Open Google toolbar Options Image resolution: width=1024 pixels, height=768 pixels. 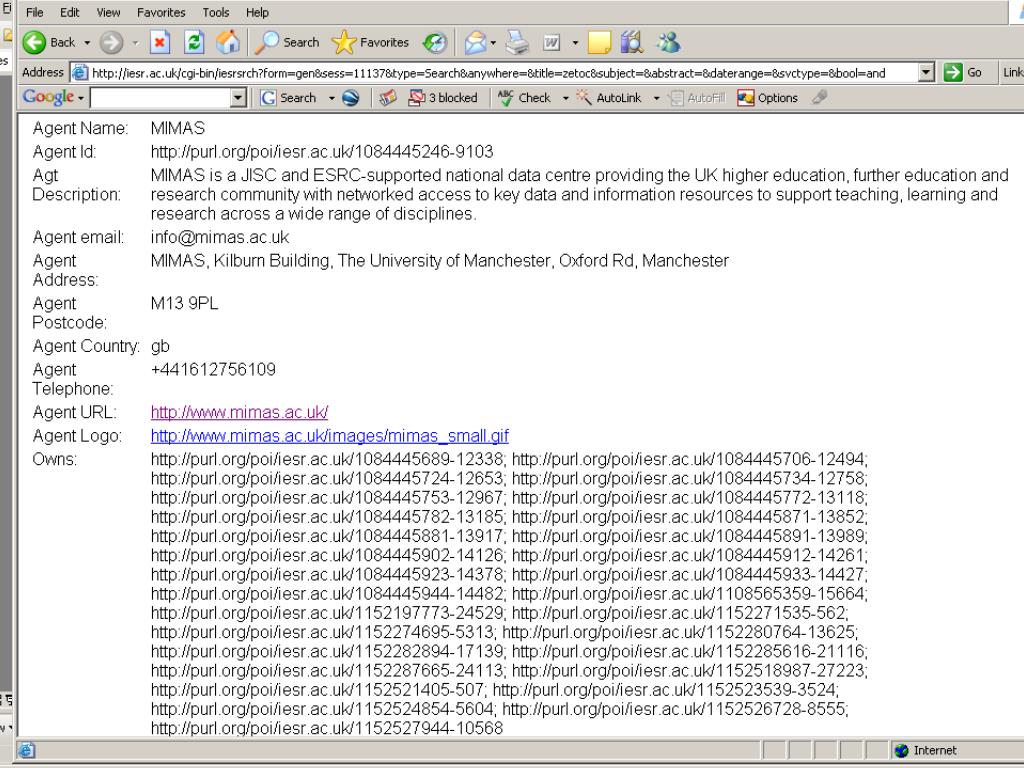(x=767, y=98)
